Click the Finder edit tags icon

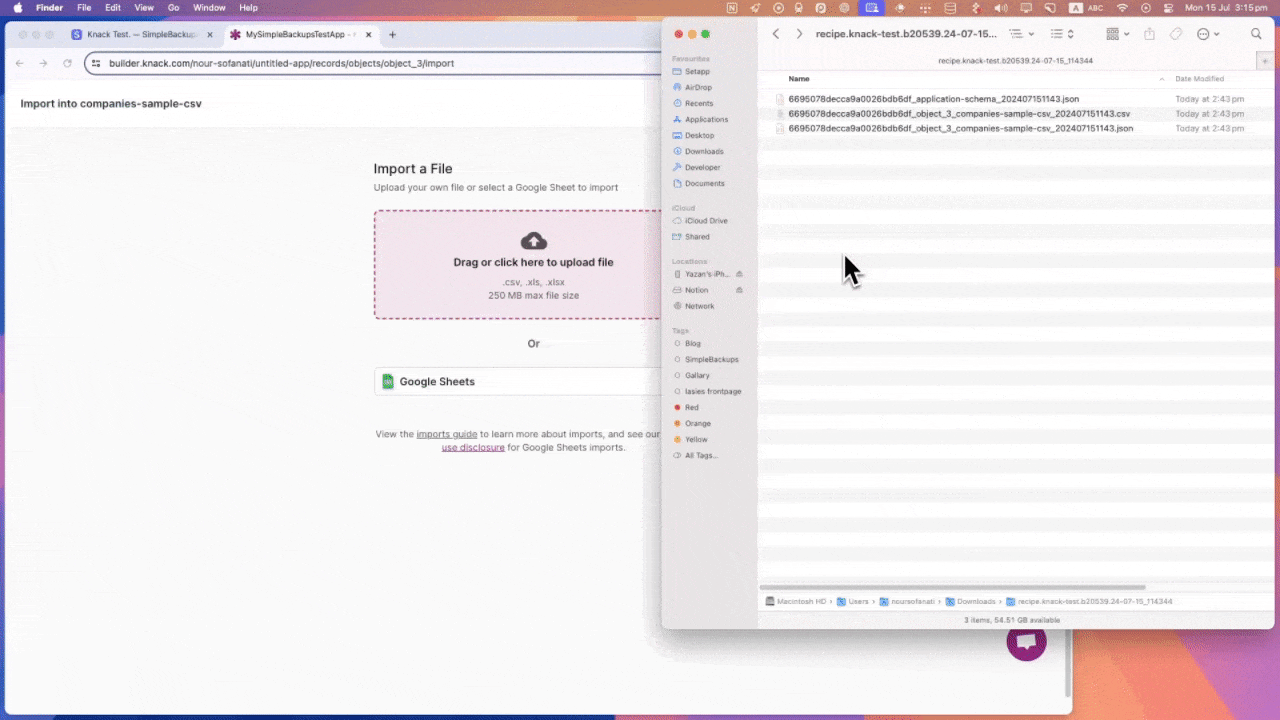[x=1176, y=34]
